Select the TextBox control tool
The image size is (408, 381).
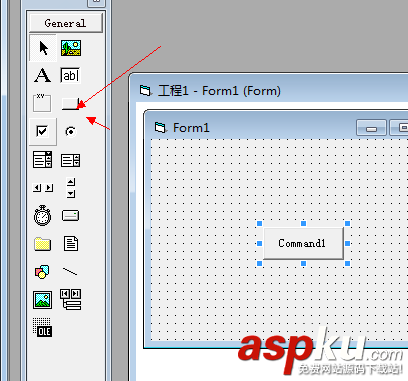[71, 76]
